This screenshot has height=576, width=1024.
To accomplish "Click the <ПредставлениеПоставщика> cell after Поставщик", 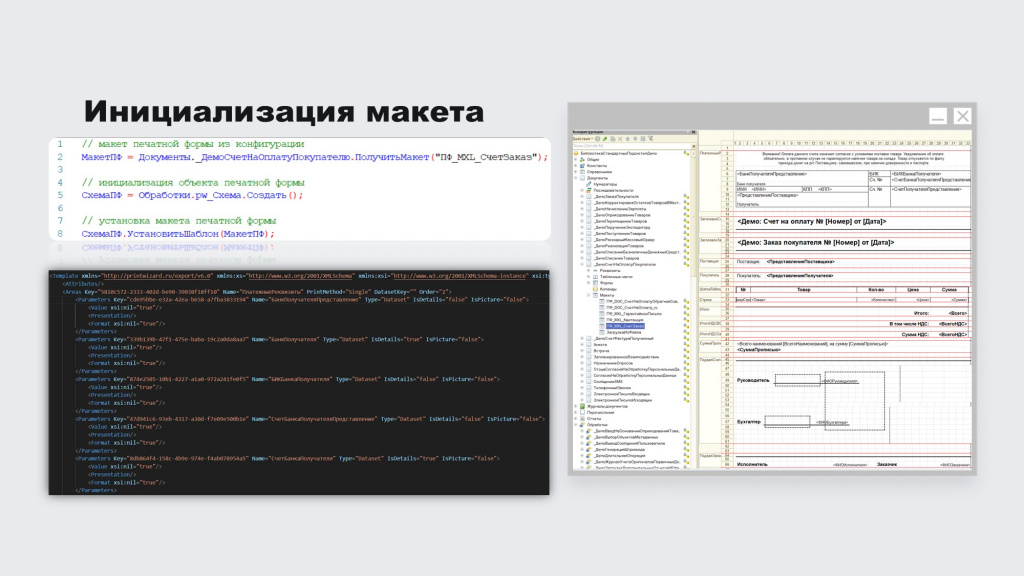I will (x=801, y=262).
